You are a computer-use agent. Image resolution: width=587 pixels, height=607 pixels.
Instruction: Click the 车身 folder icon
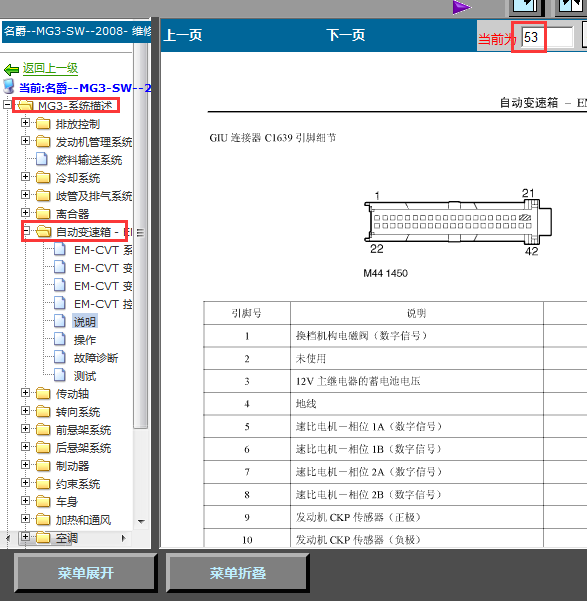point(43,501)
